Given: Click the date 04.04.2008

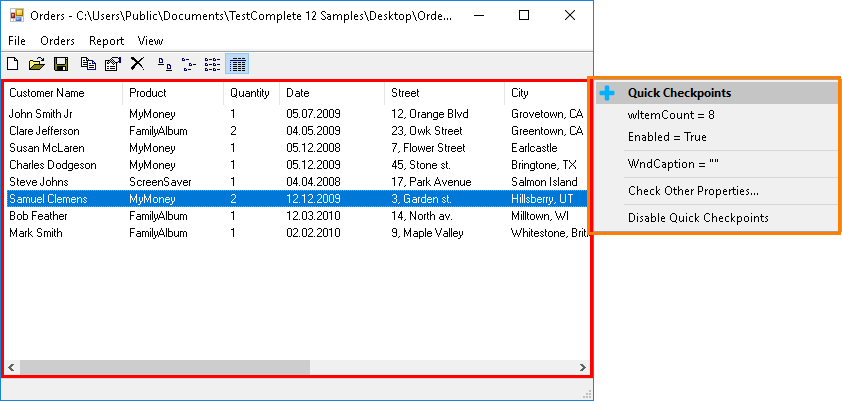Looking at the screenshot, I should 313,182.
